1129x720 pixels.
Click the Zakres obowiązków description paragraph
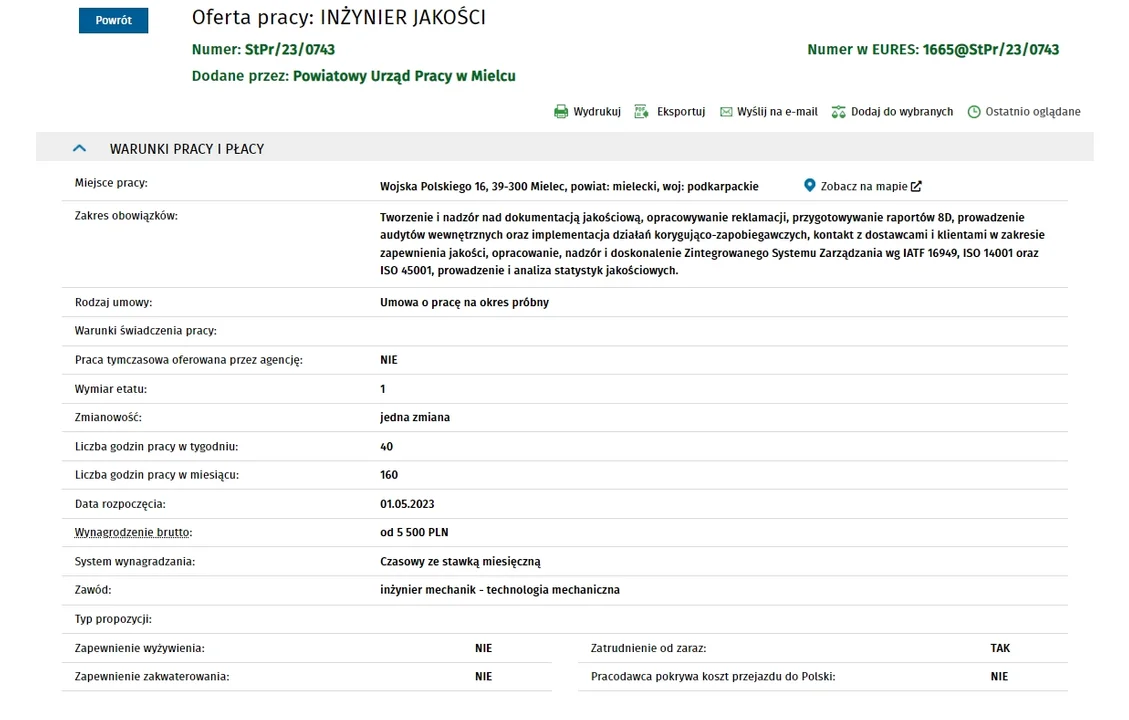pyautogui.click(x=712, y=243)
